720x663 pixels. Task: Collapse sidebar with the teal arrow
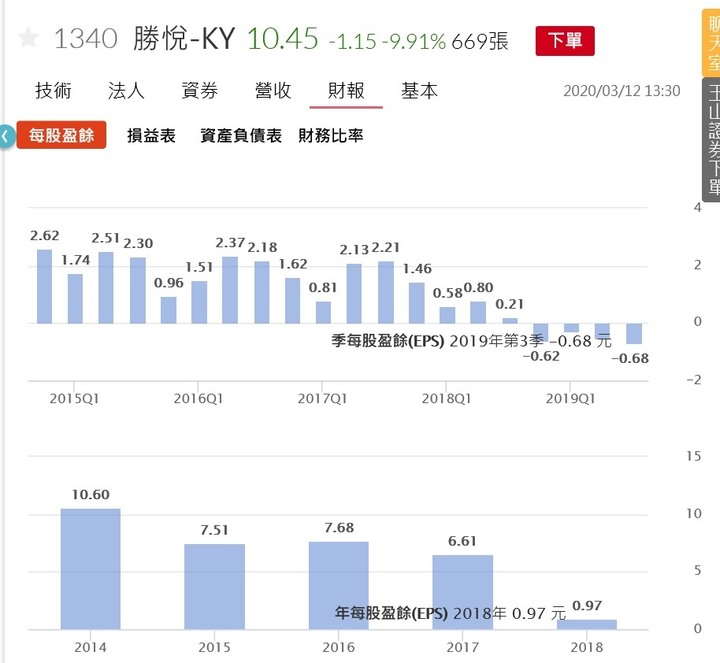[x=6, y=136]
